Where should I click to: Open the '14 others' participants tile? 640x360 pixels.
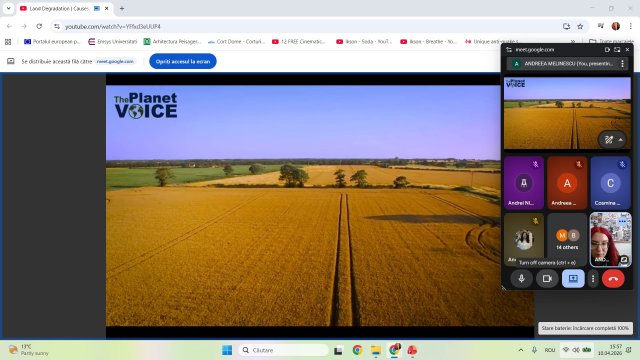tap(567, 239)
